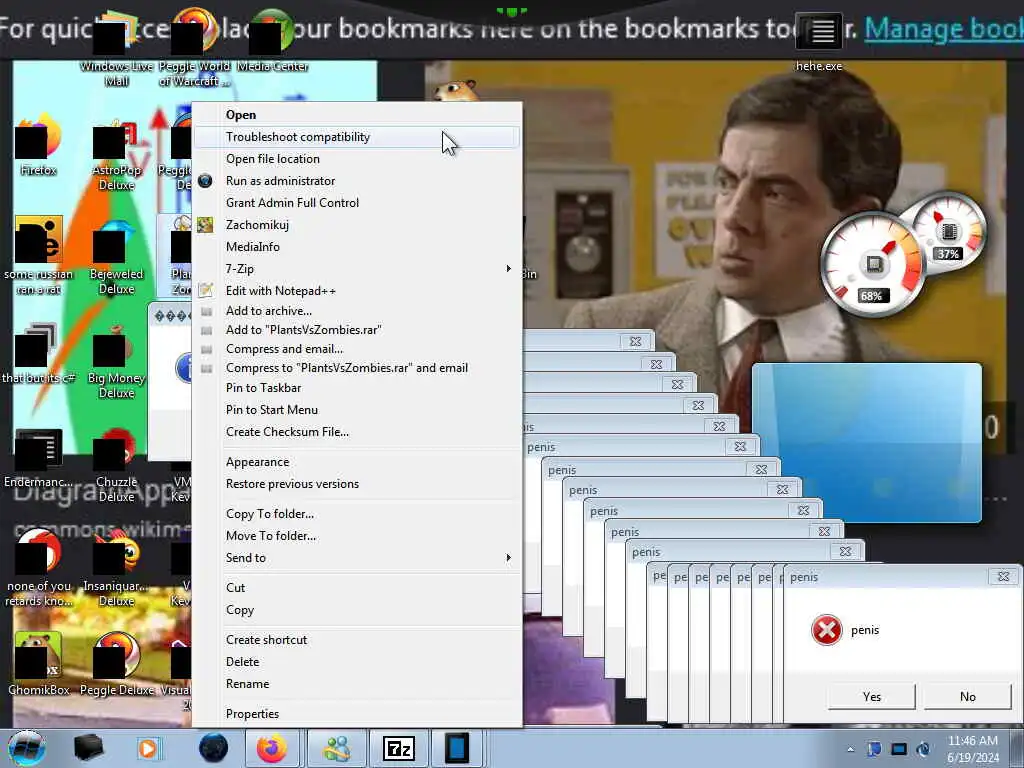The width and height of the screenshot is (1024, 768).
Task: Select the Big Money Deluxe desktop icon
Action: coord(116,362)
